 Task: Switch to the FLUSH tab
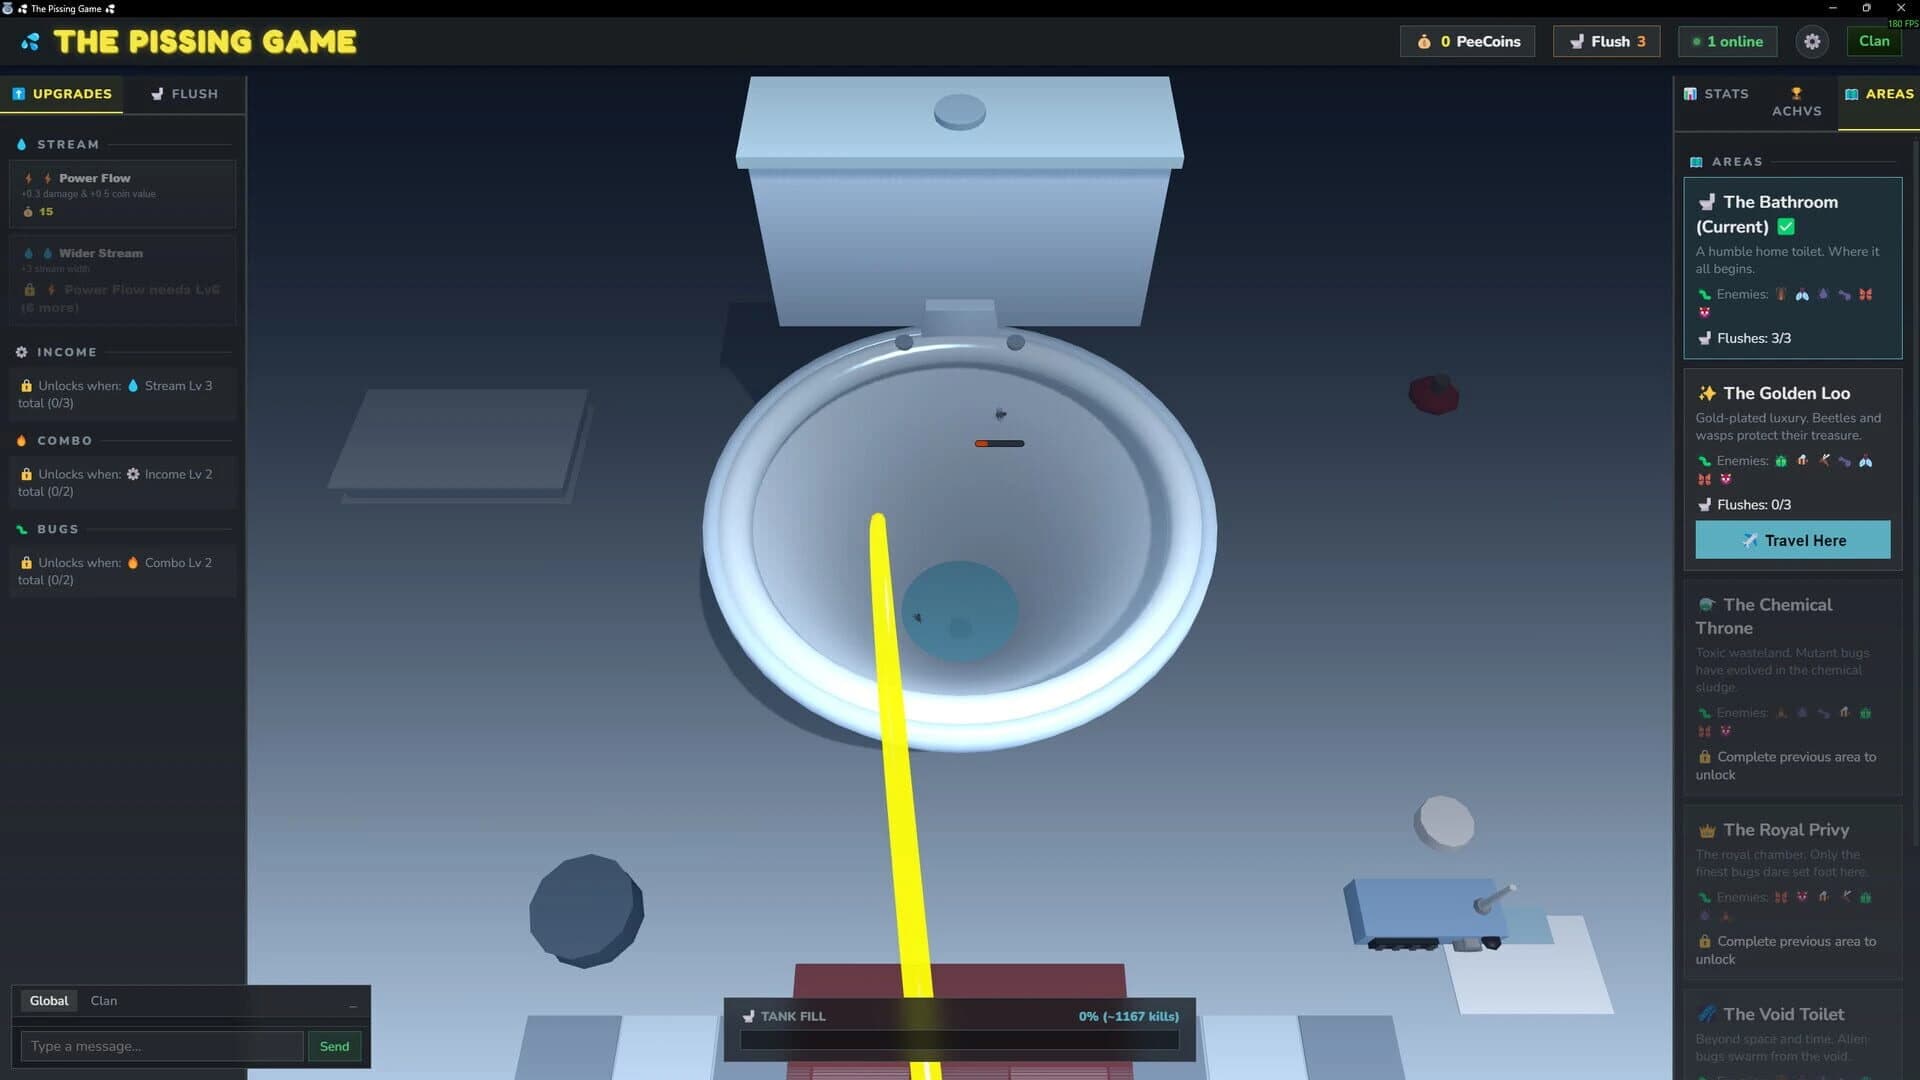tap(184, 93)
